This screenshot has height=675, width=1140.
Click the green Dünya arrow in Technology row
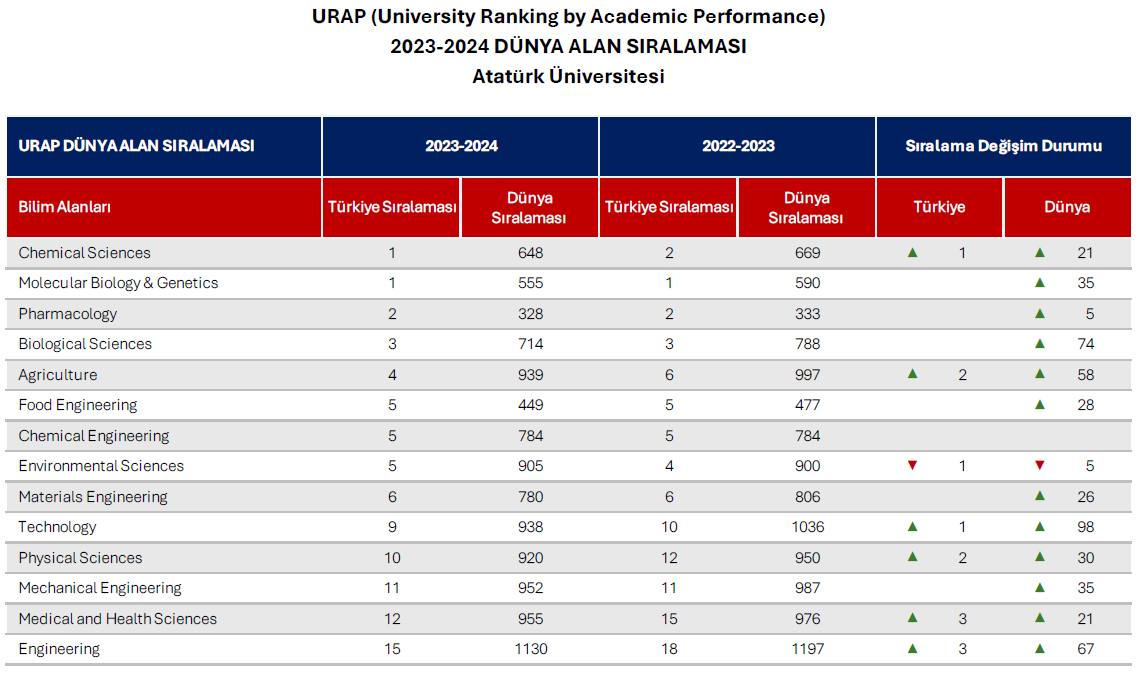point(1040,527)
